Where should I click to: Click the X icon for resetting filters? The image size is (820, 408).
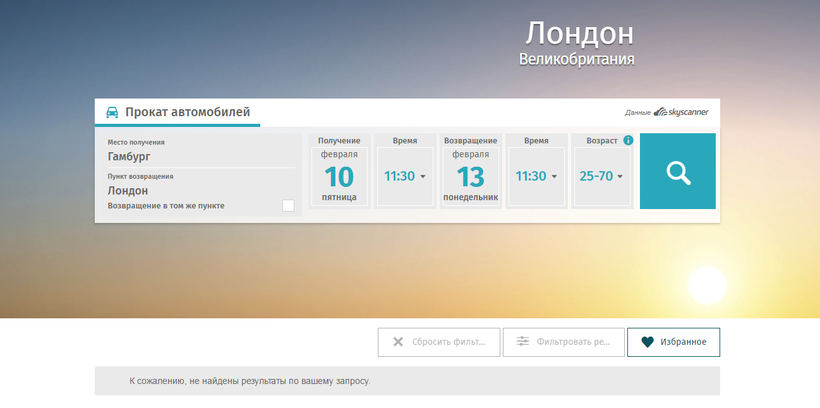click(x=398, y=342)
